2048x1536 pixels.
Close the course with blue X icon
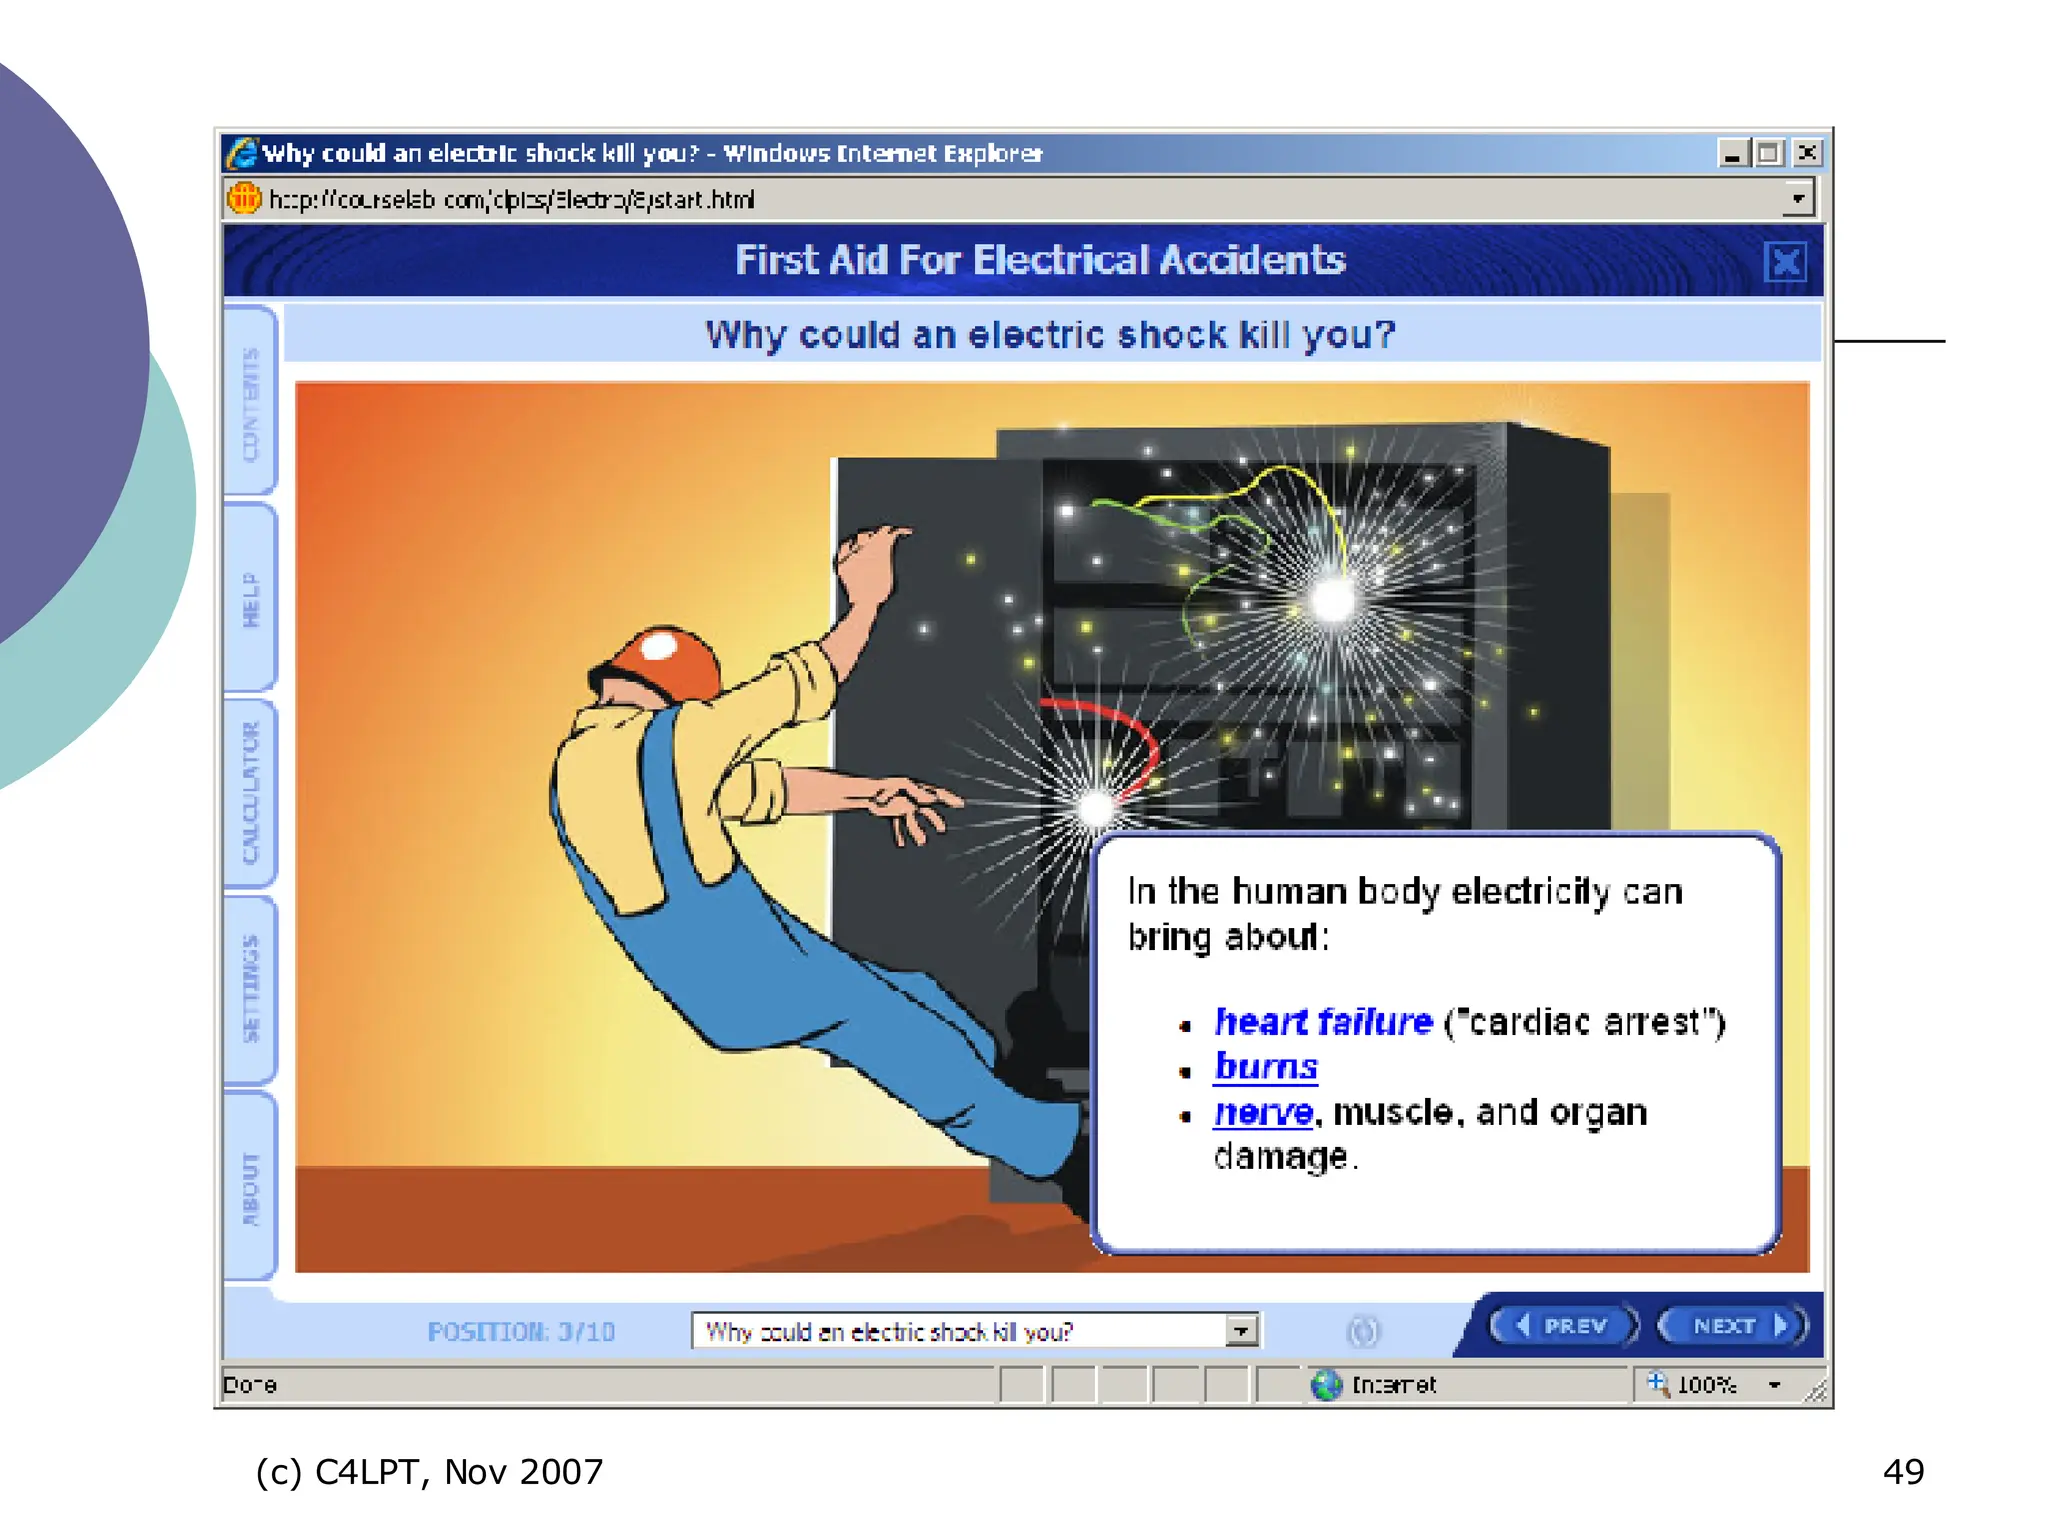[x=1786, y=263]
